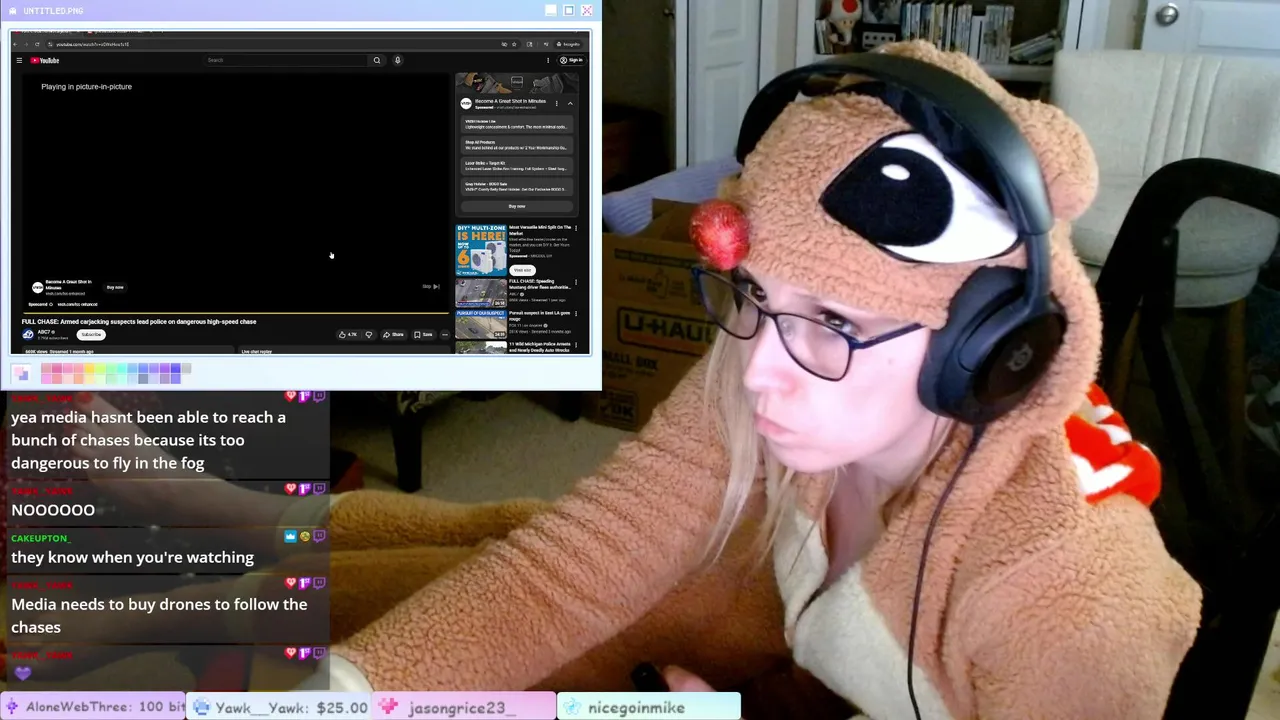1280x720 pixels.
Task: Pick the gray swatch at palette end
Action: [186, 369]
